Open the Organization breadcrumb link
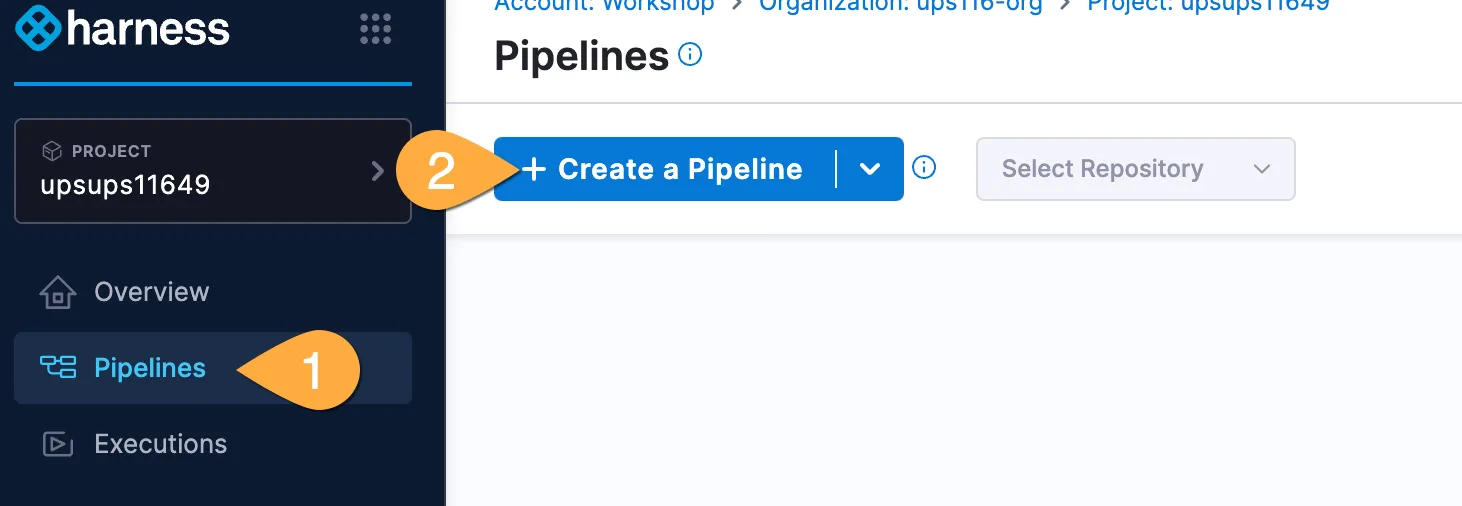This screenshot has height=506, width=1462. [x=900, y=5]
